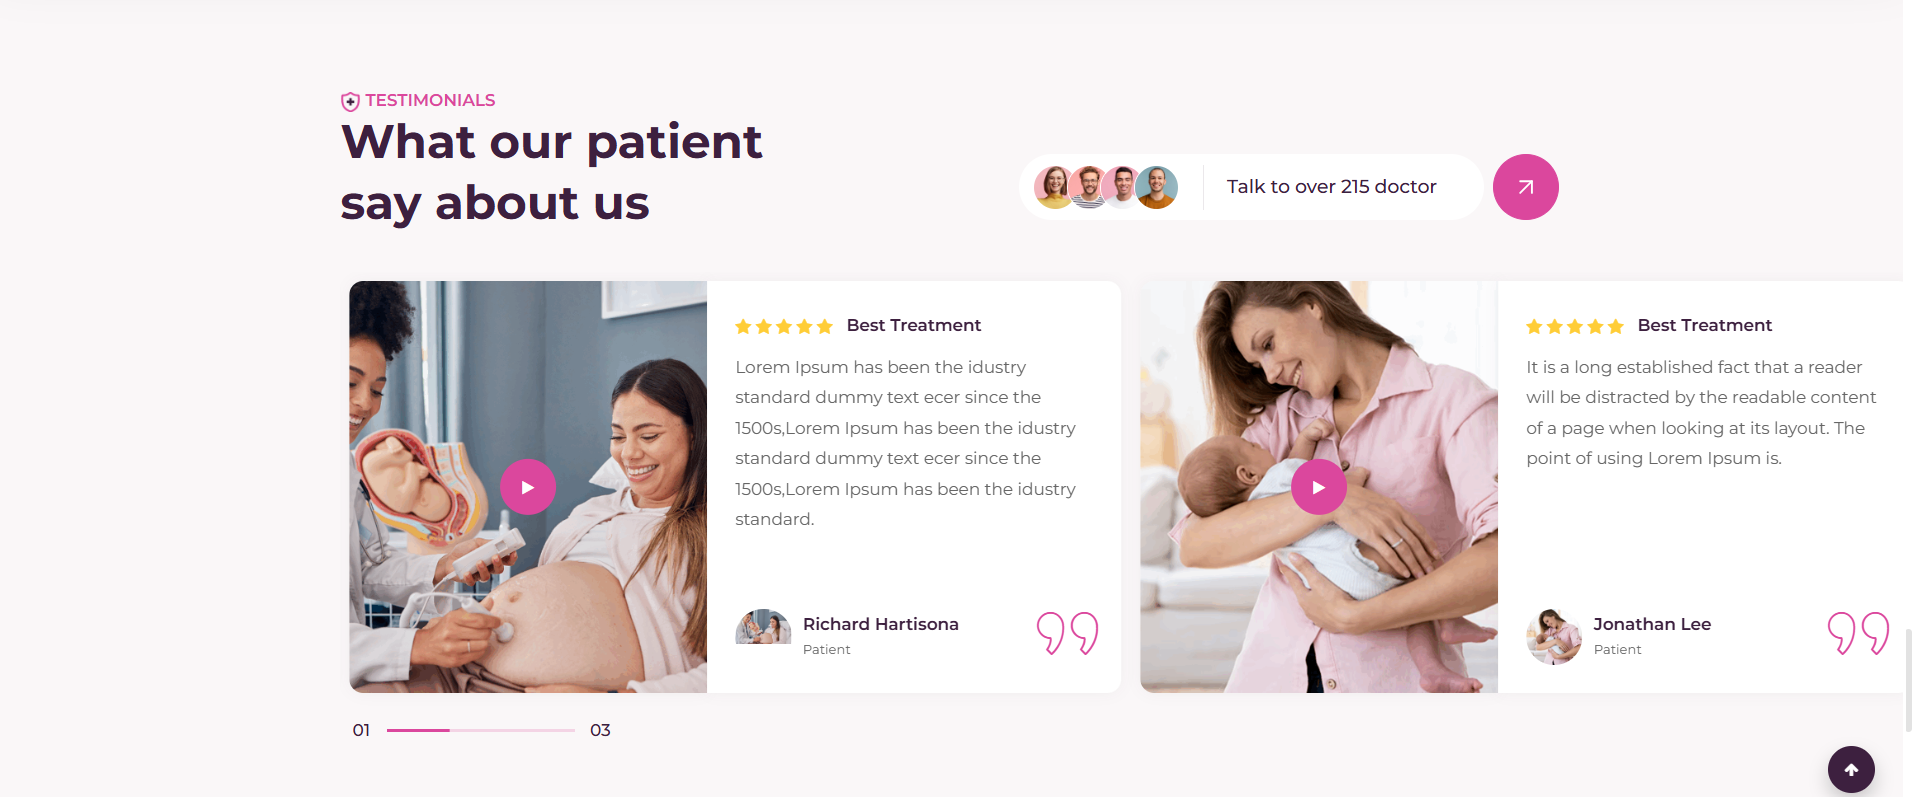1912x797 pixels.
Task: Click the pink arrow button beside doctor talk
Action: tap(1525, 187)
